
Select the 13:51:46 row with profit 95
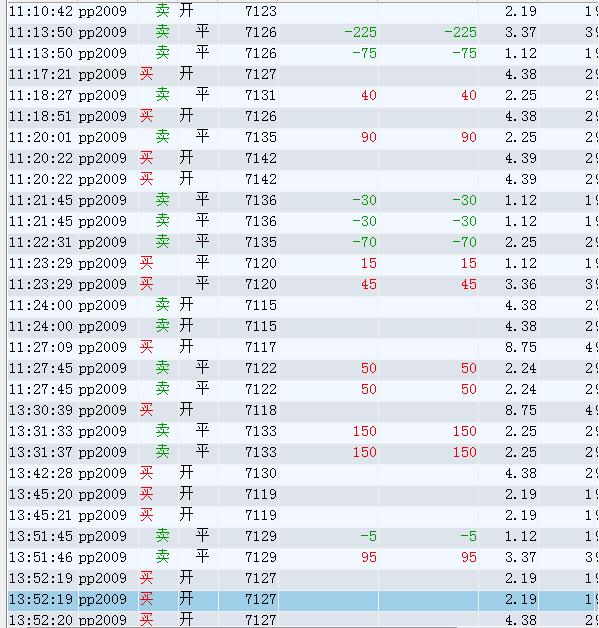303,558
